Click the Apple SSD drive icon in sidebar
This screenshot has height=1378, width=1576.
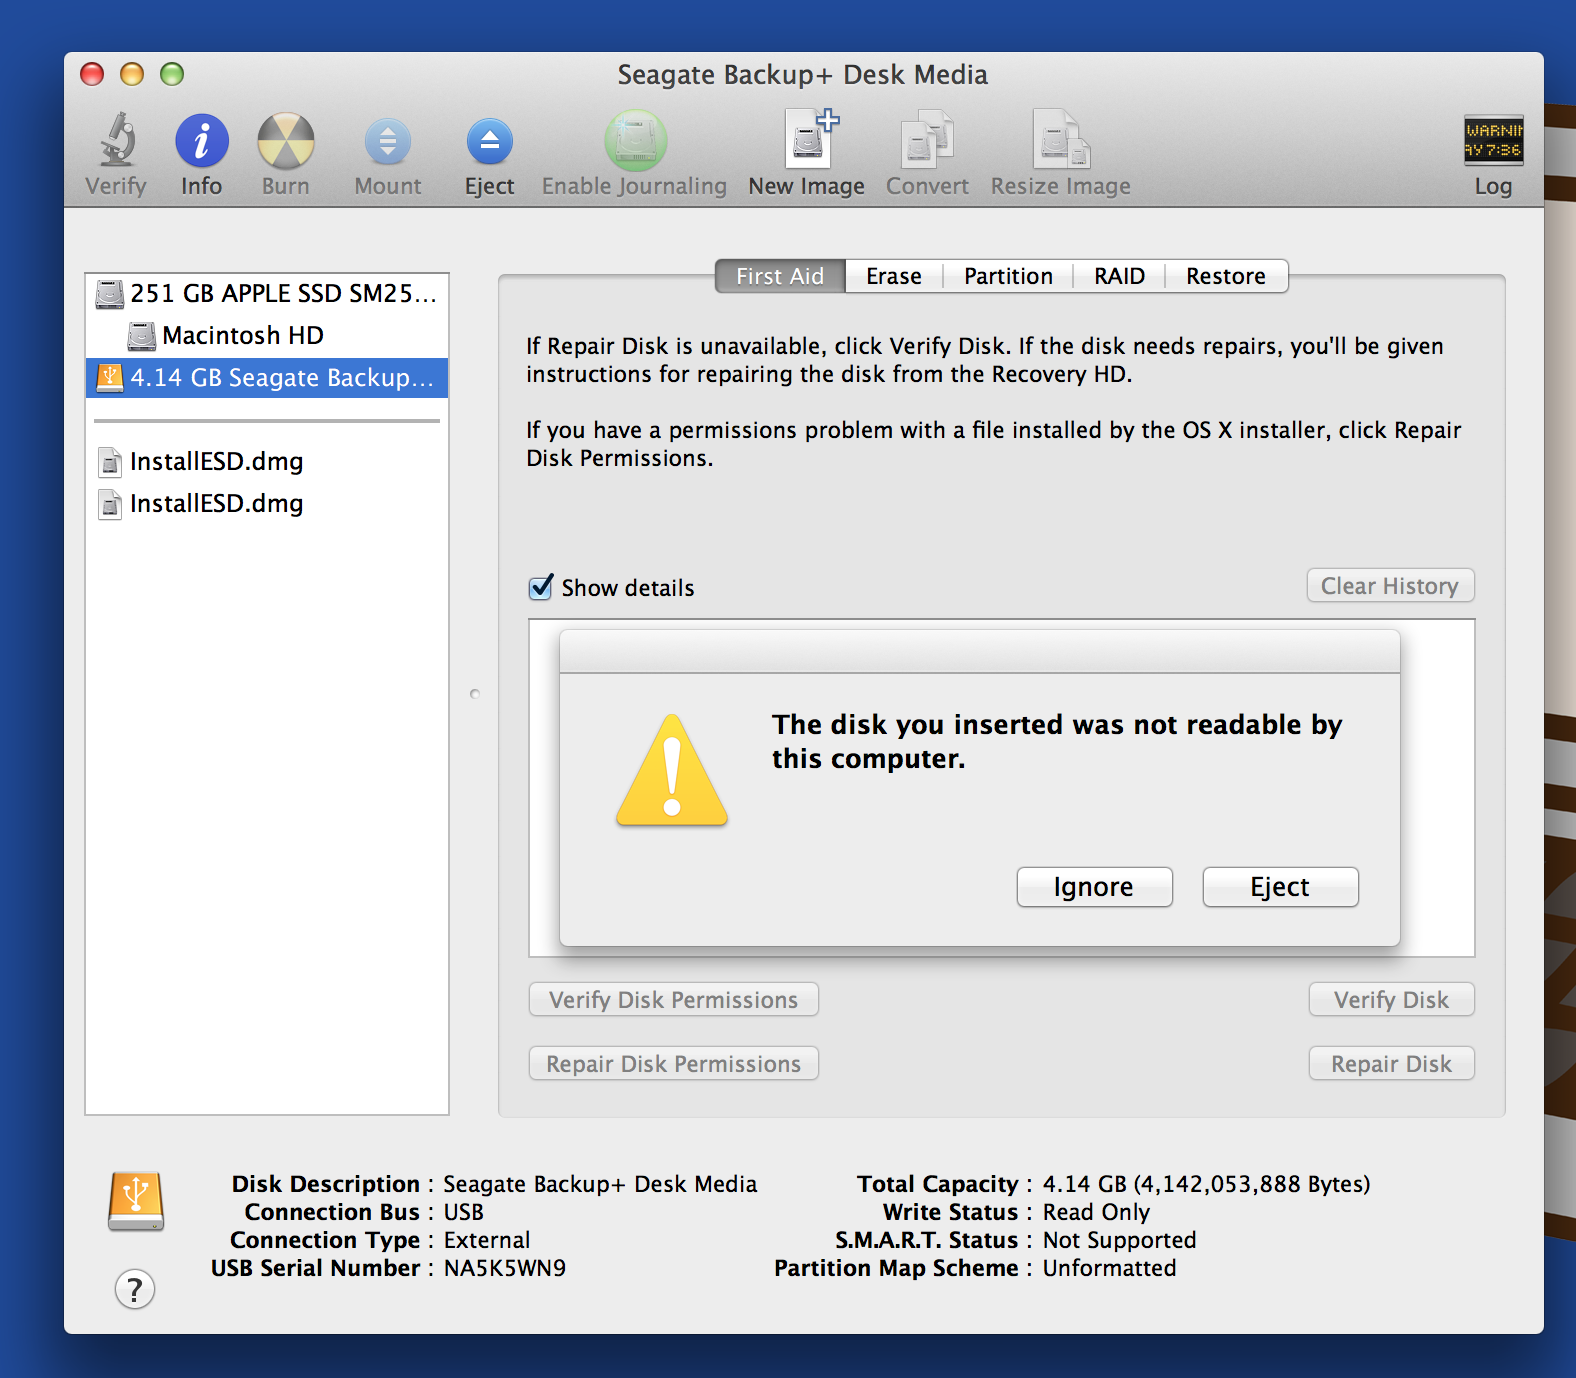[109, 294]
